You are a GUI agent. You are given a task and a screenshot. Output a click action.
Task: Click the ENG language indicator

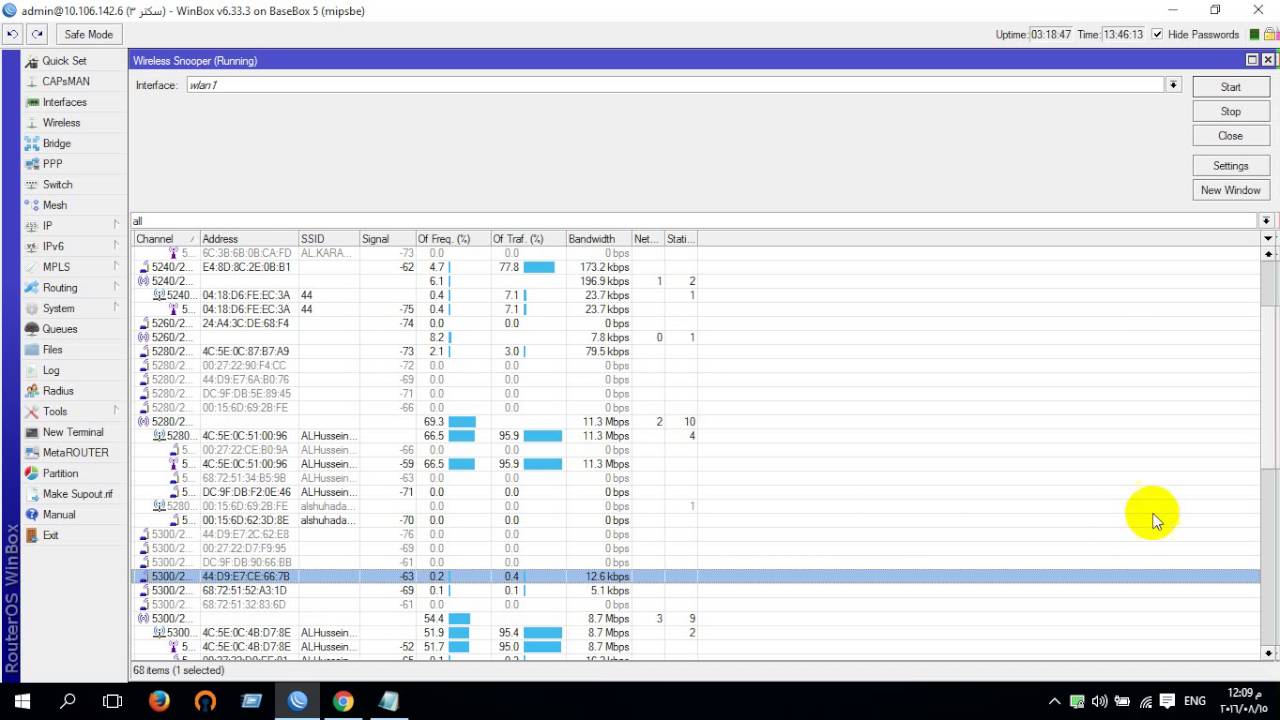pos(1194,701)
